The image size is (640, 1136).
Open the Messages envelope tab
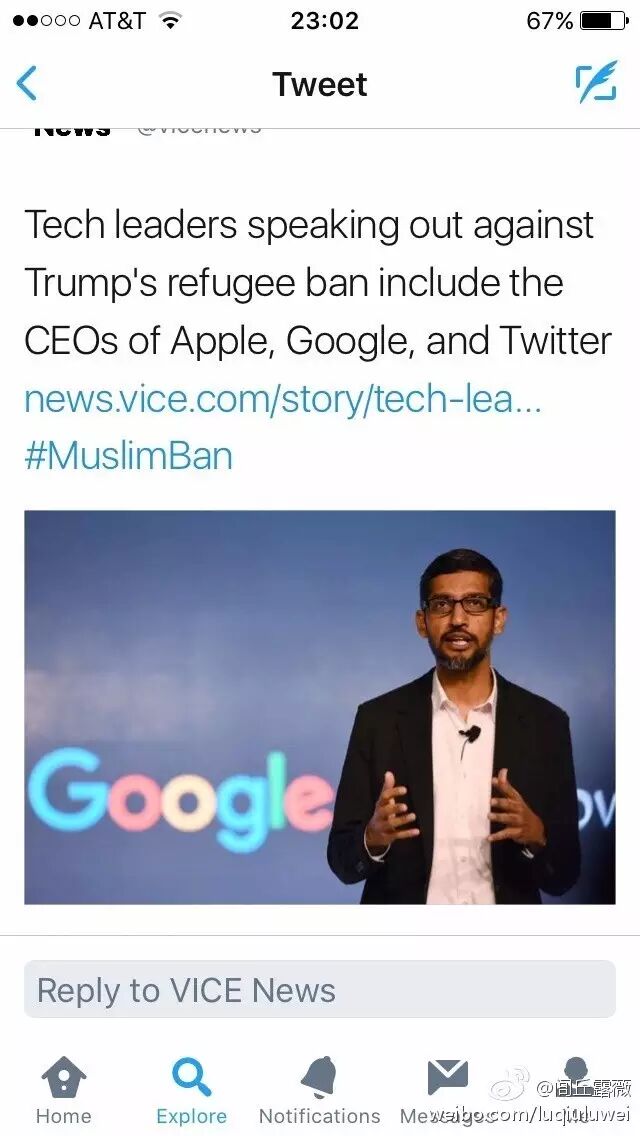tap(447, 1090)
